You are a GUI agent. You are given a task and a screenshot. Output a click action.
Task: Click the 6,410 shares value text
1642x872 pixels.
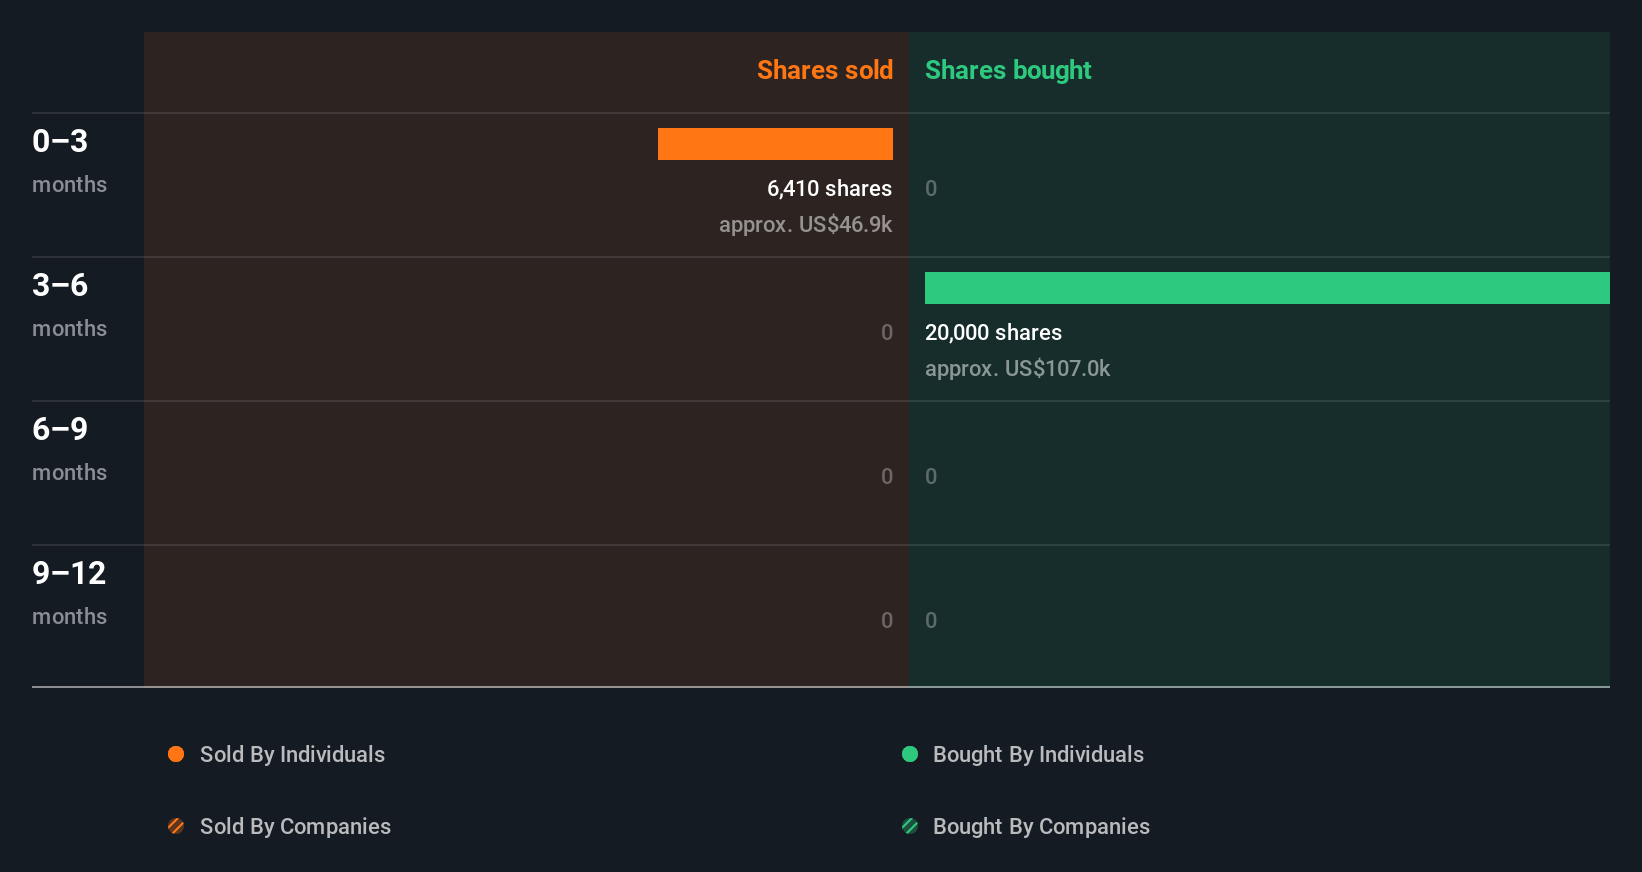[x=829, y=188]
